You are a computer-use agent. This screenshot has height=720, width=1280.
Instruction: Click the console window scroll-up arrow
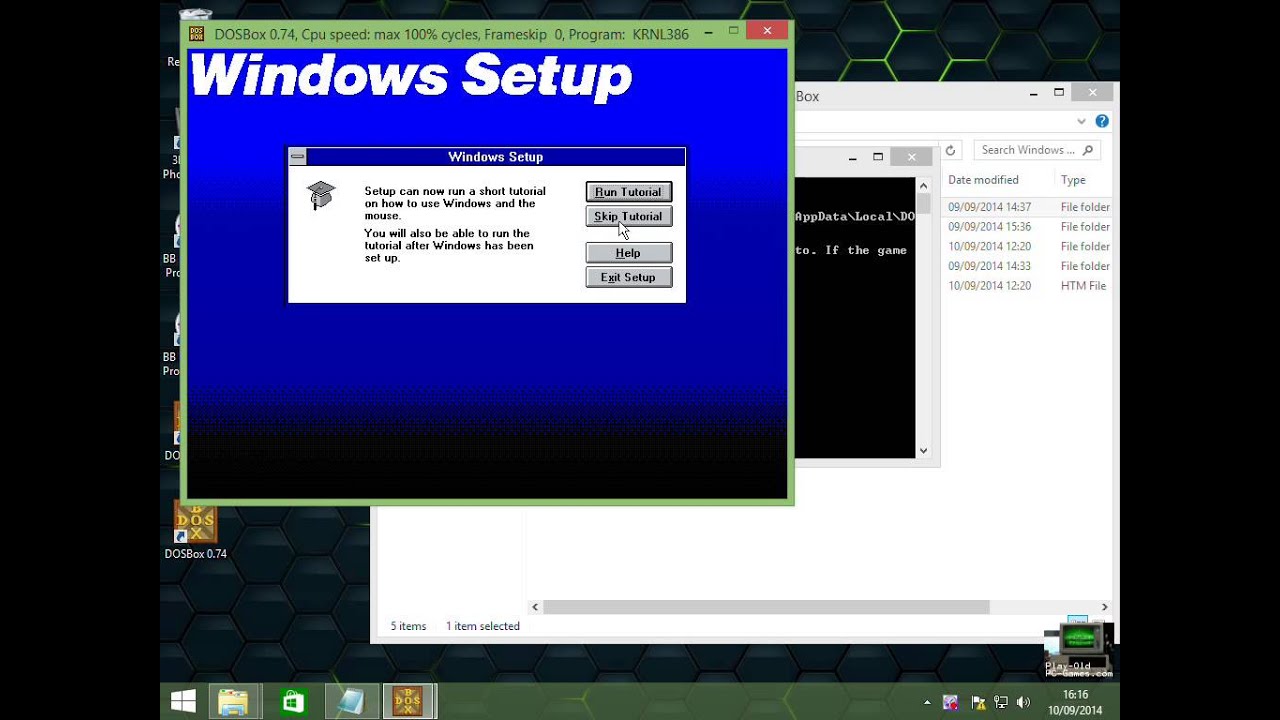[x=923, y=185]
